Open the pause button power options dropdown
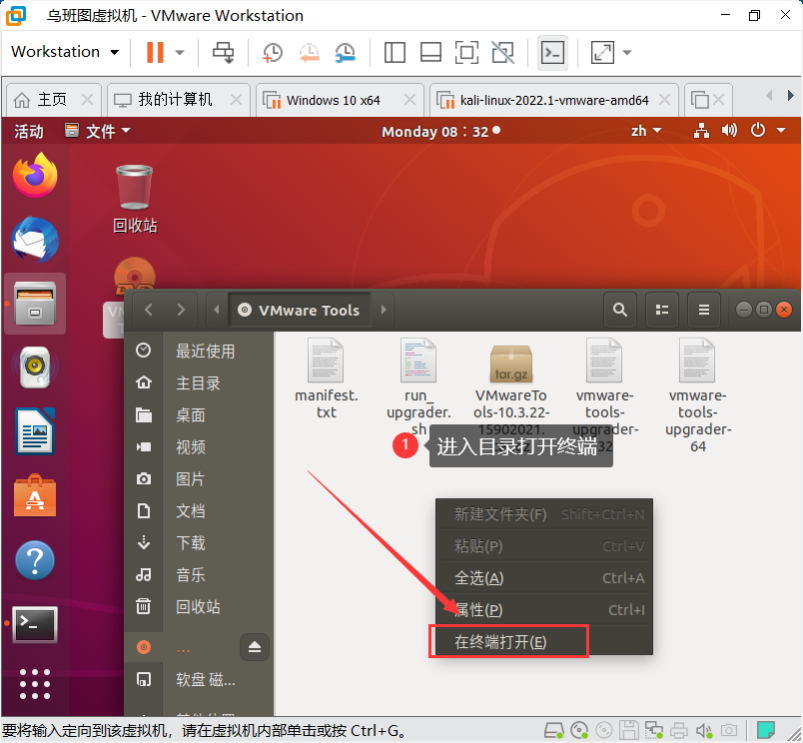The image size is (803, 743). pos(180,52)
